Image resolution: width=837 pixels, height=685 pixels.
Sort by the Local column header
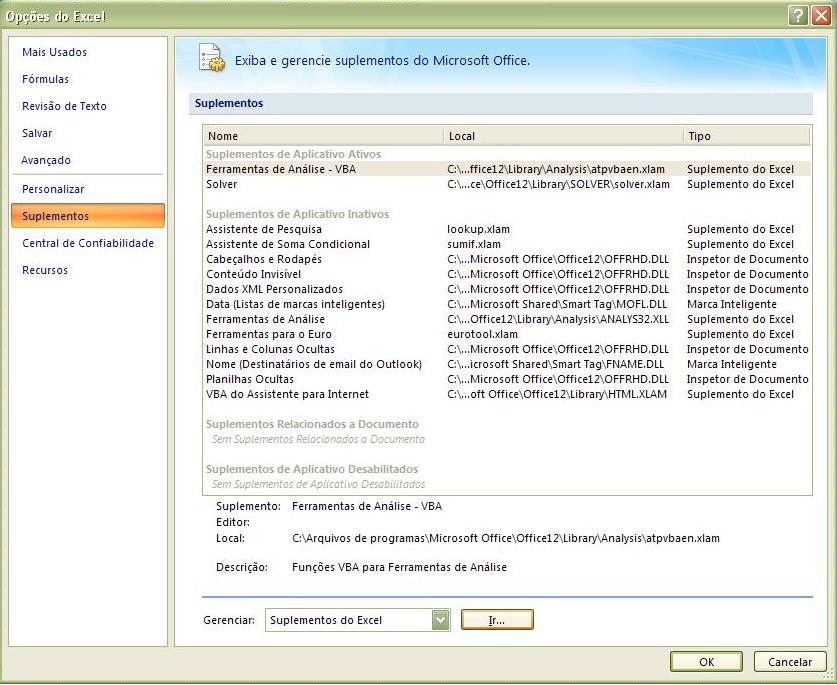(x=563, y=136)
